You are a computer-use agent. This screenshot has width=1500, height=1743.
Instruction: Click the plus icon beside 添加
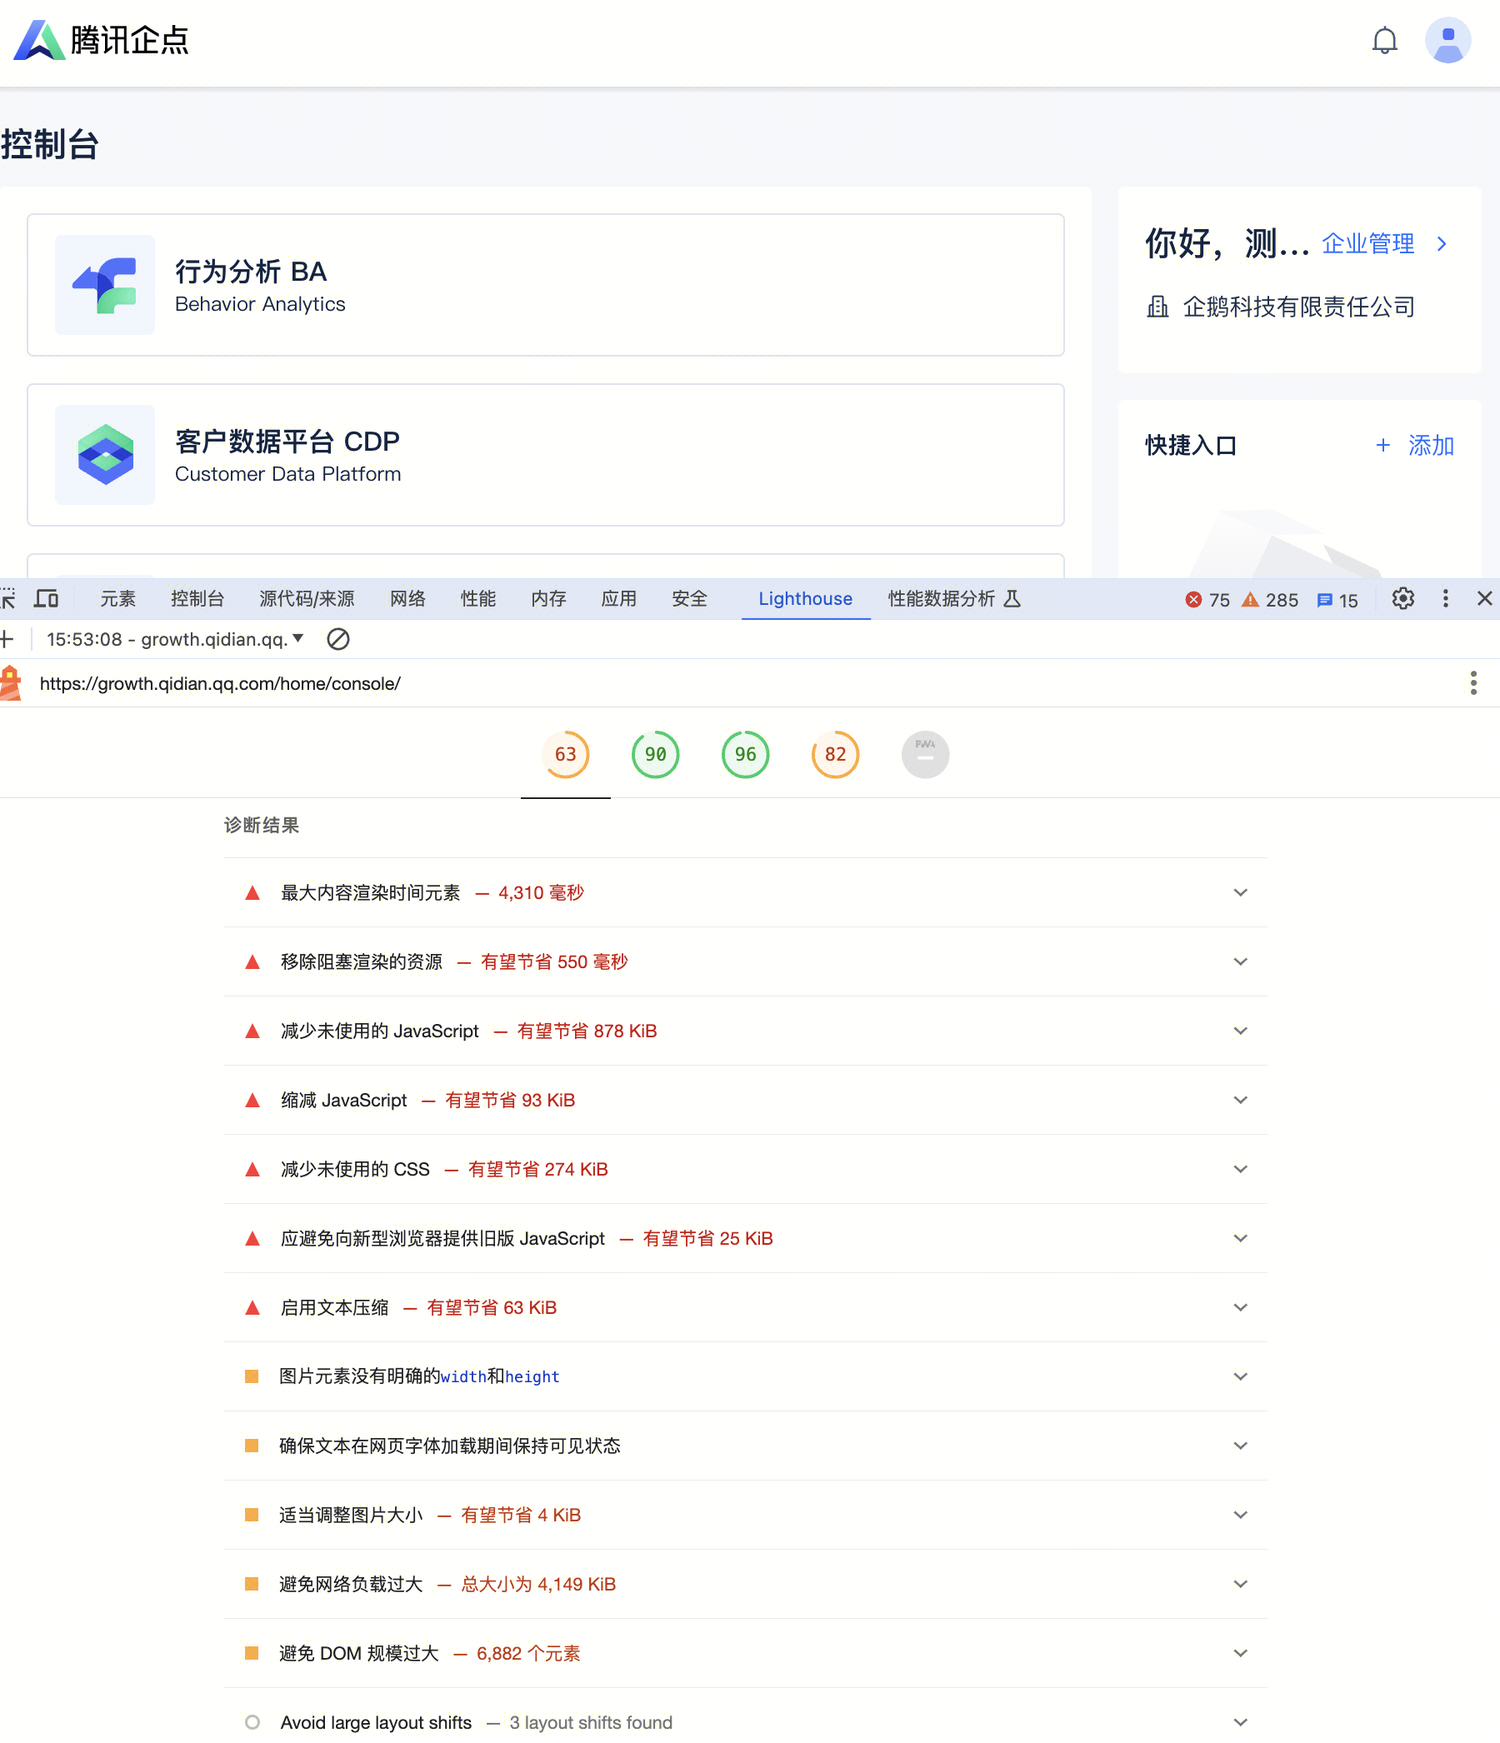point(1382,445)
